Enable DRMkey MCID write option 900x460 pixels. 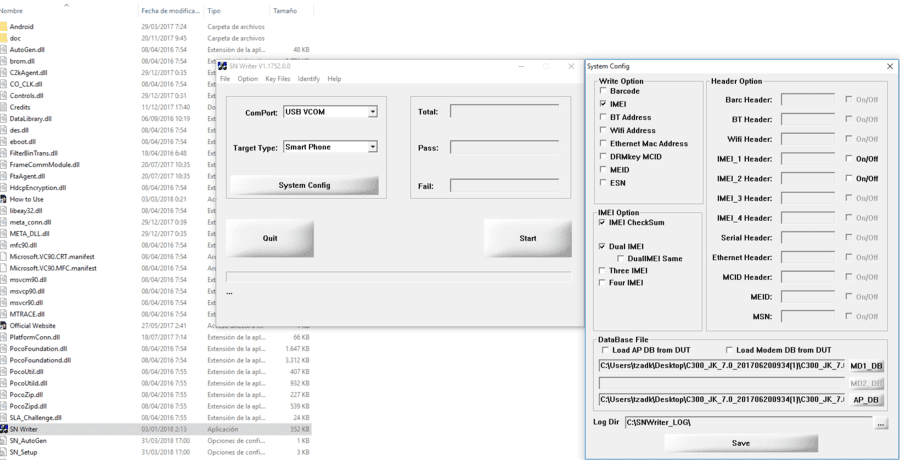coord(603,156)
